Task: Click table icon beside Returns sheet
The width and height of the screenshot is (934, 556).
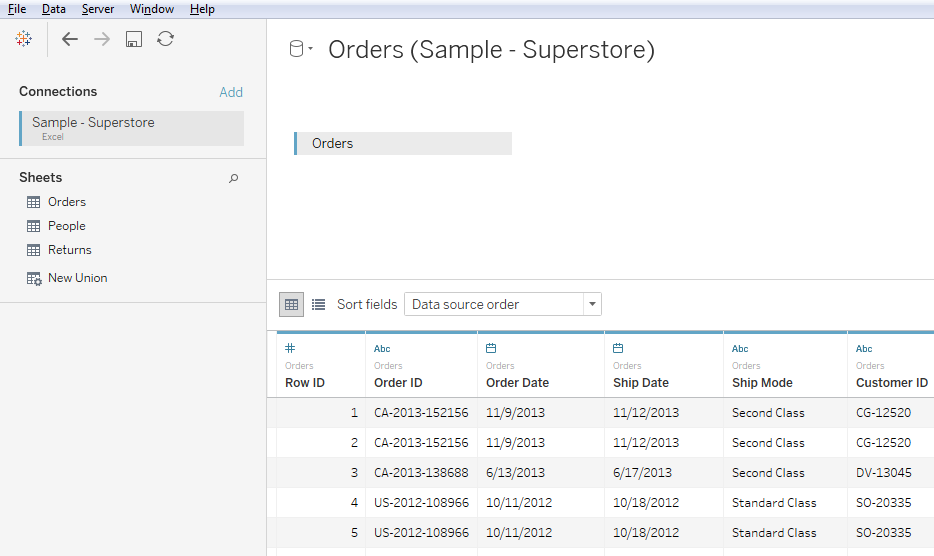Action: (x=33, y=250)
